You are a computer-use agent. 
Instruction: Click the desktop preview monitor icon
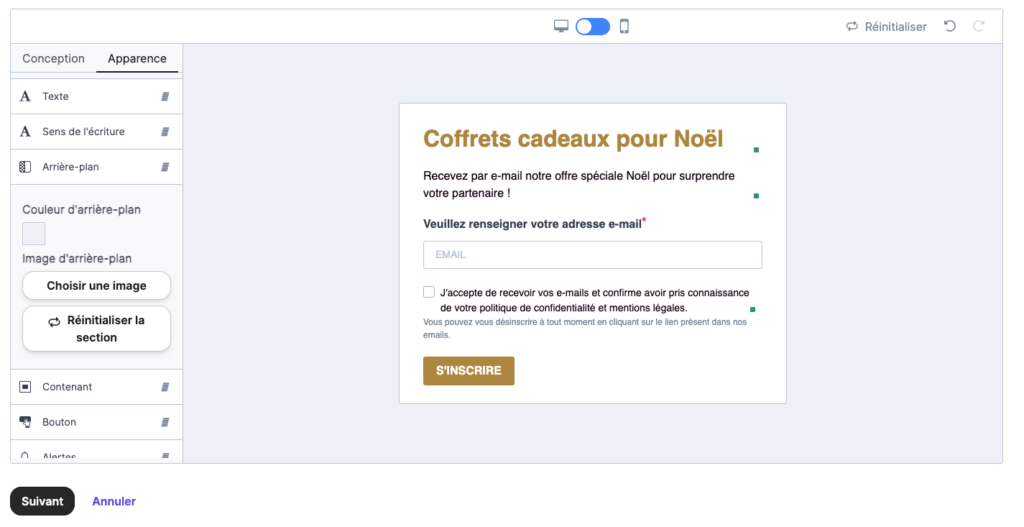561,26
